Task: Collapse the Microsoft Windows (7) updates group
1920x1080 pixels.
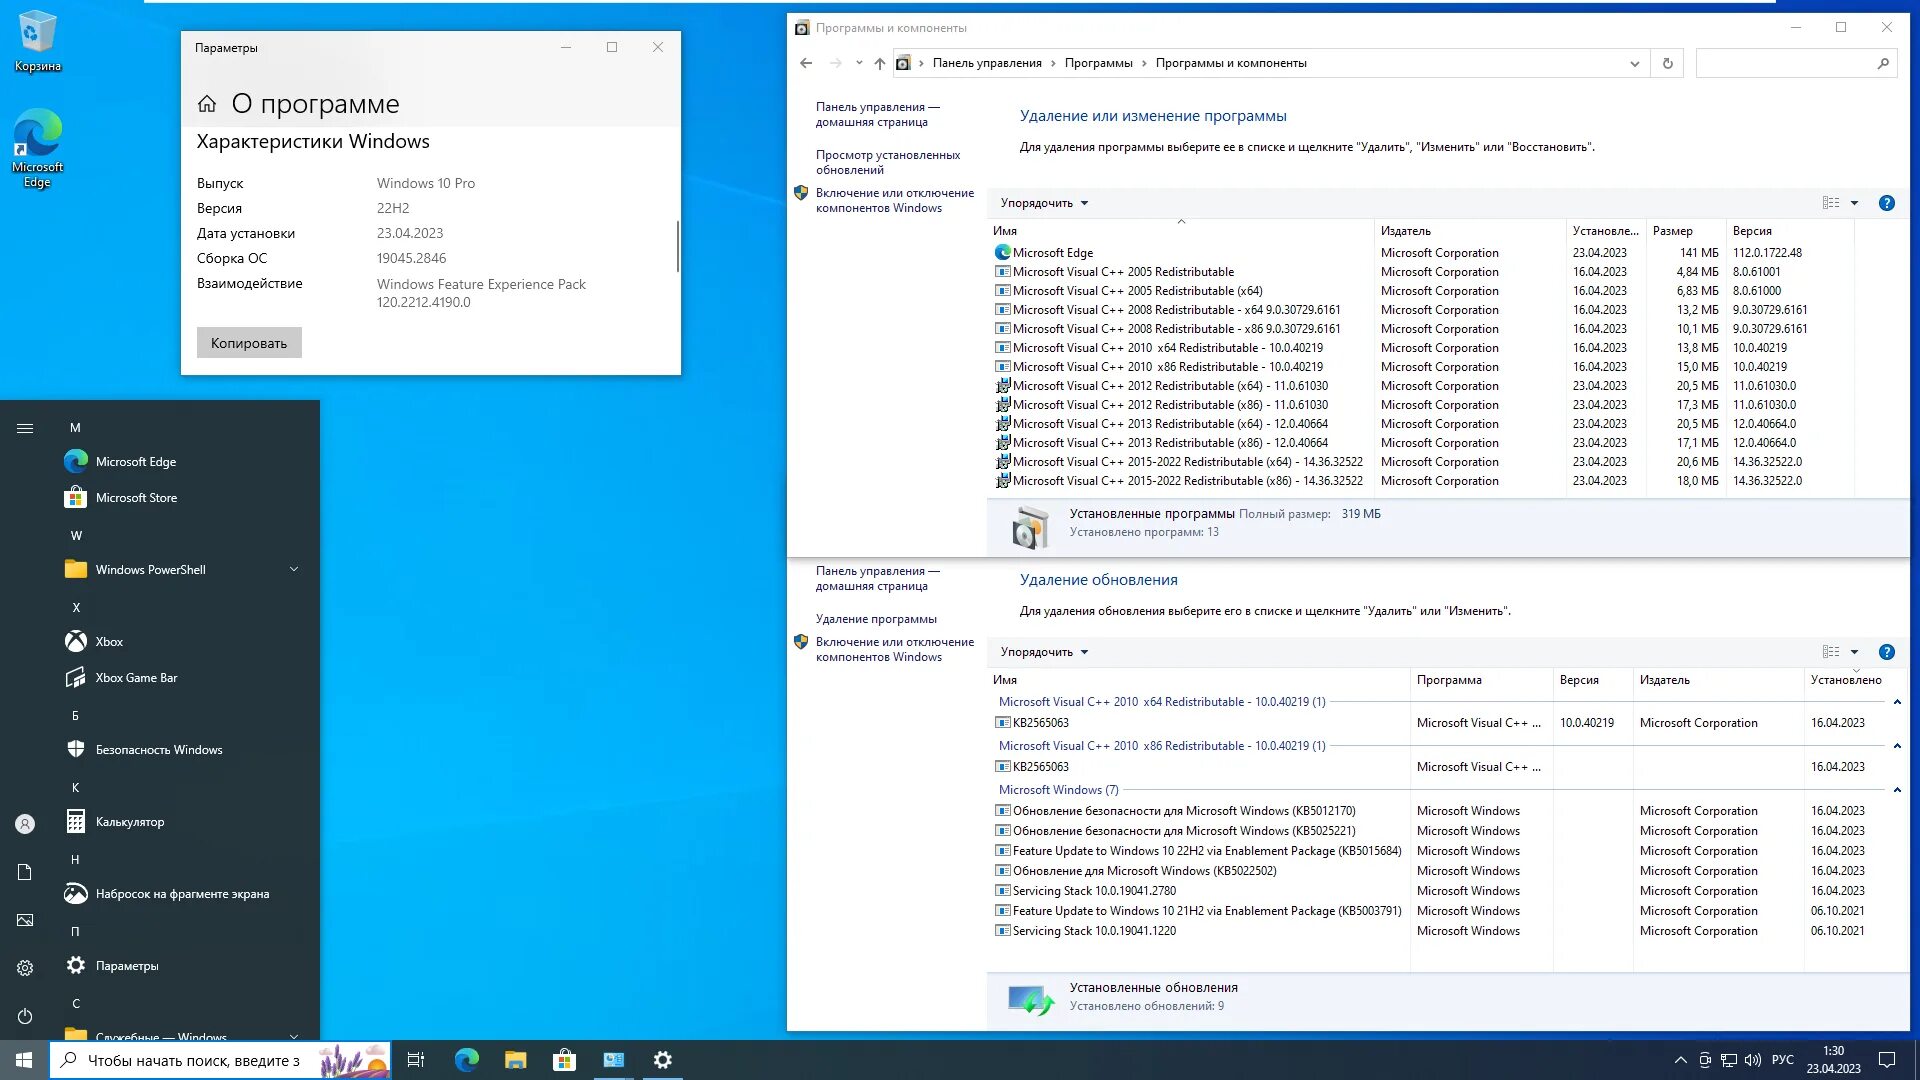Action: tap(1896, 790)
